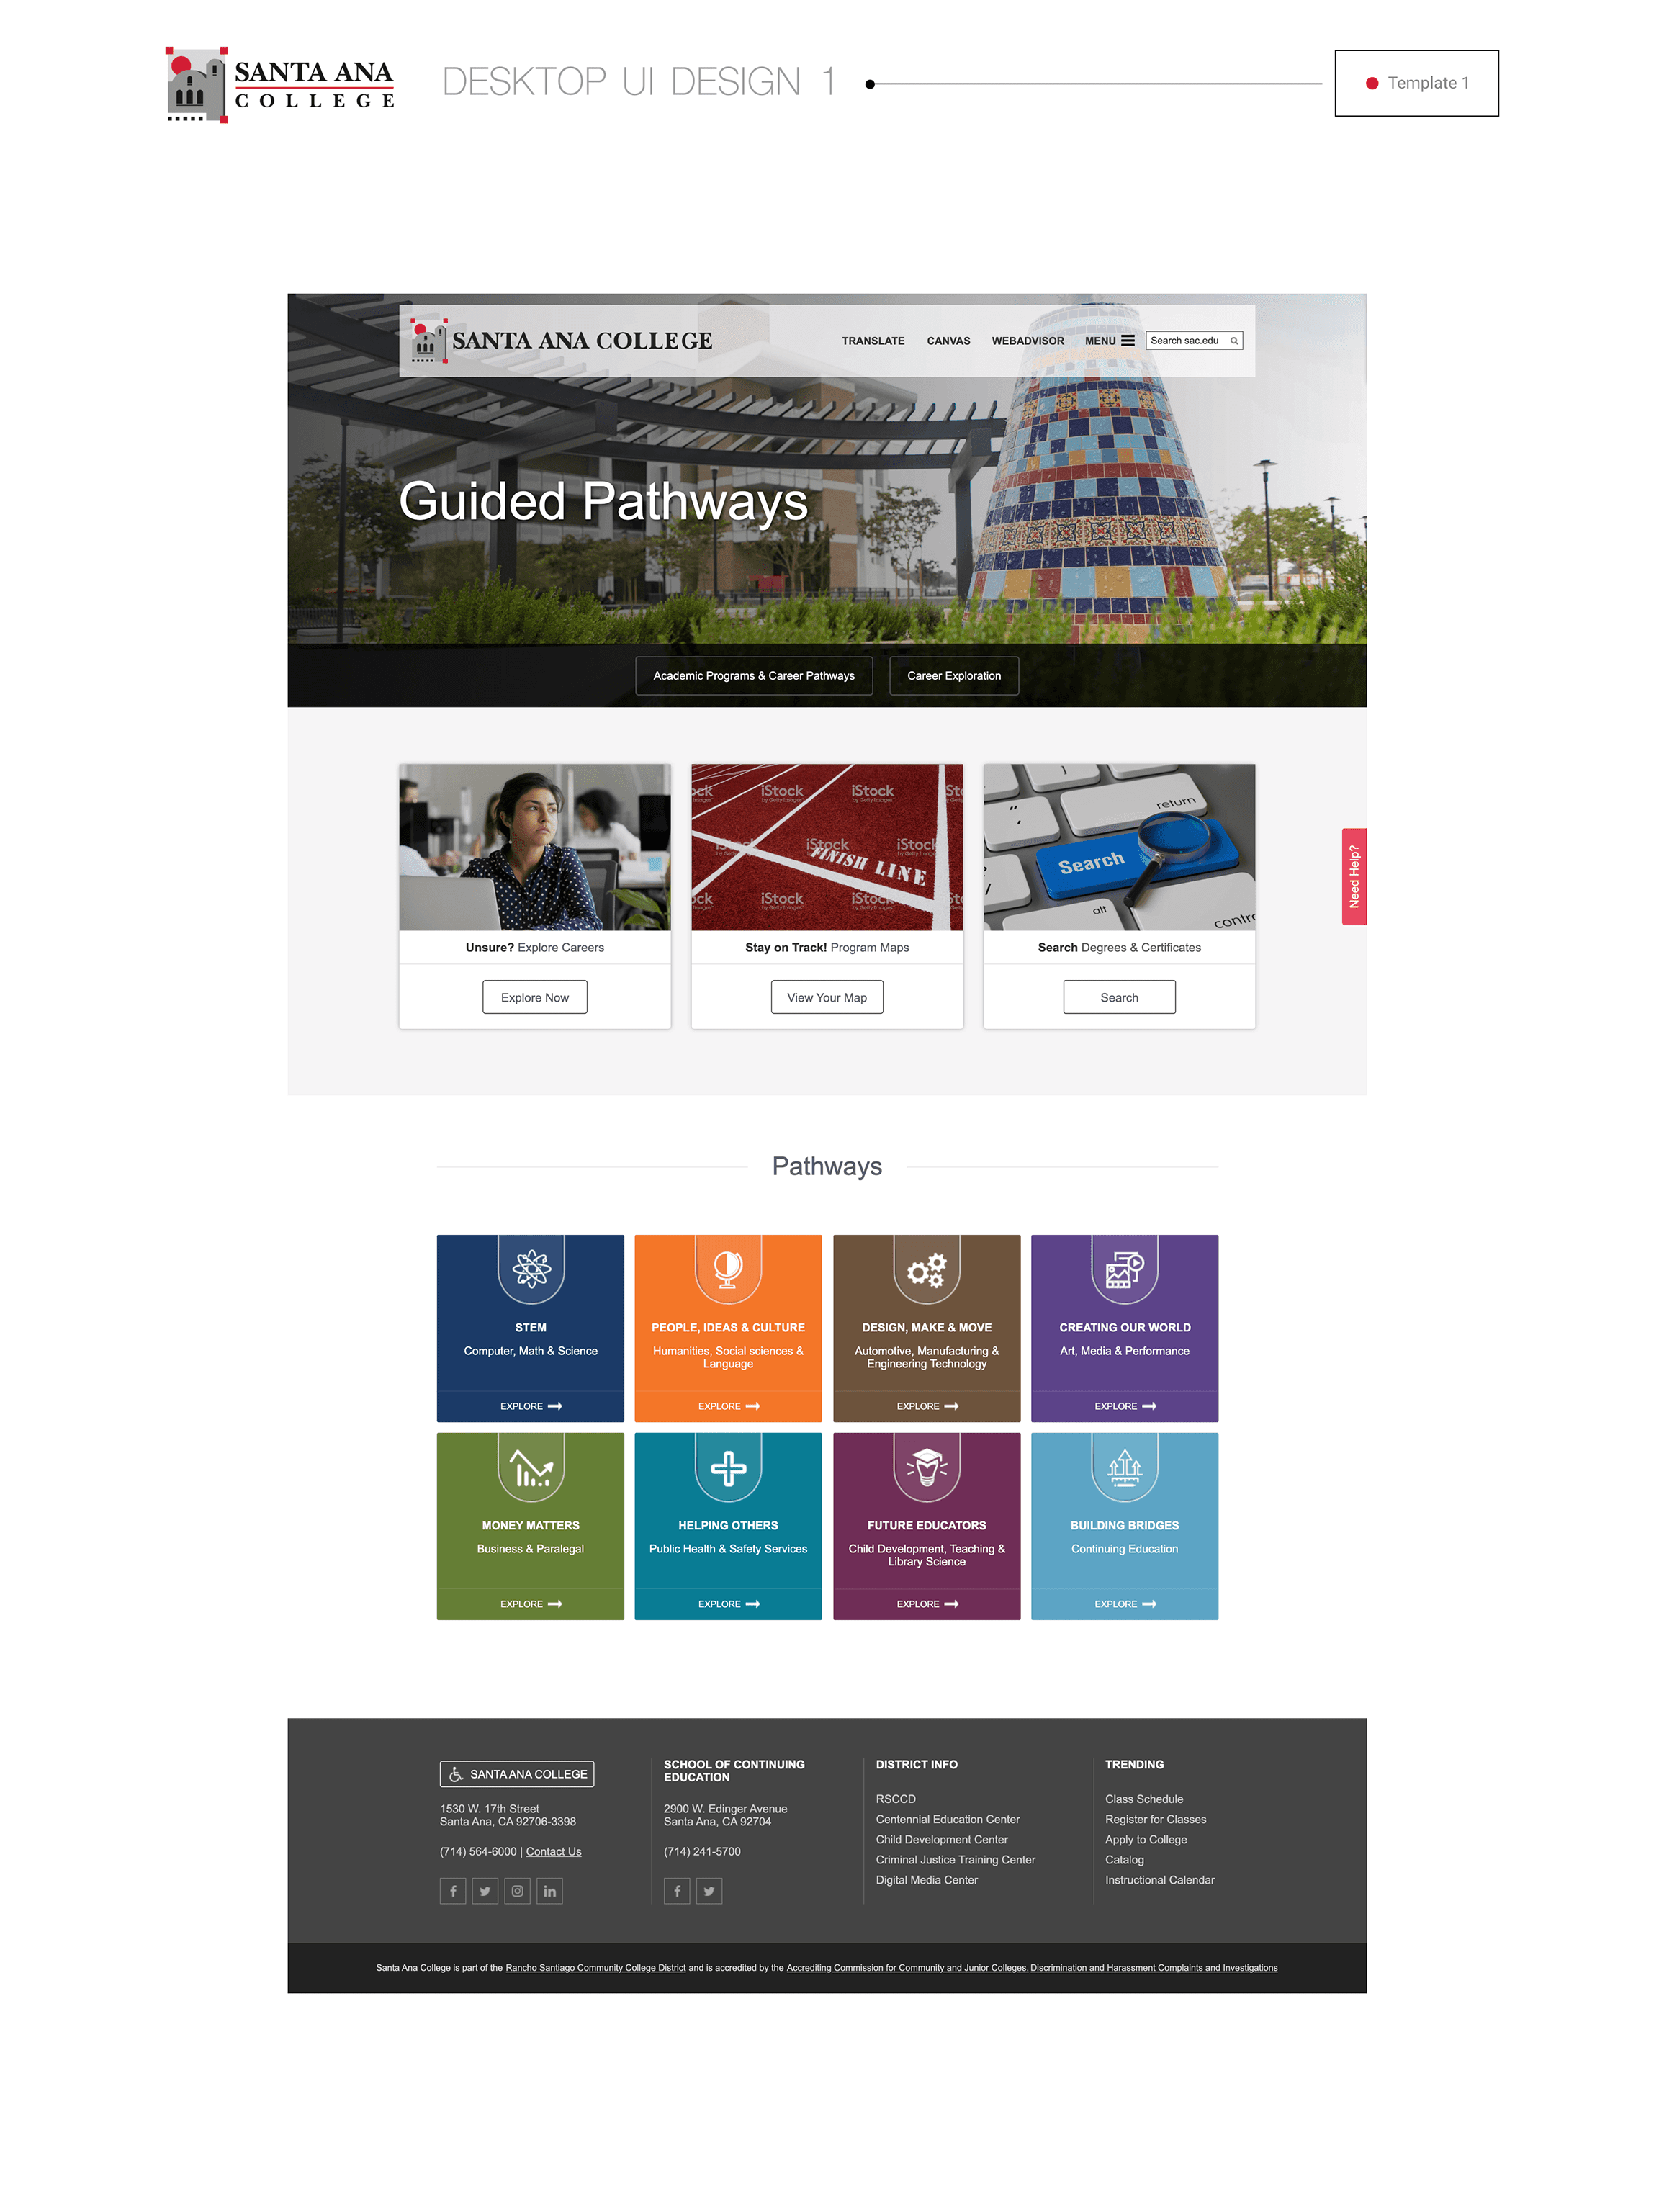Image resolution: width=1659 pixels, height=2212 pixels.
Task: Click the Need Help? sidebar tab
Action: pyautogui.click(x=1357, y=876)
